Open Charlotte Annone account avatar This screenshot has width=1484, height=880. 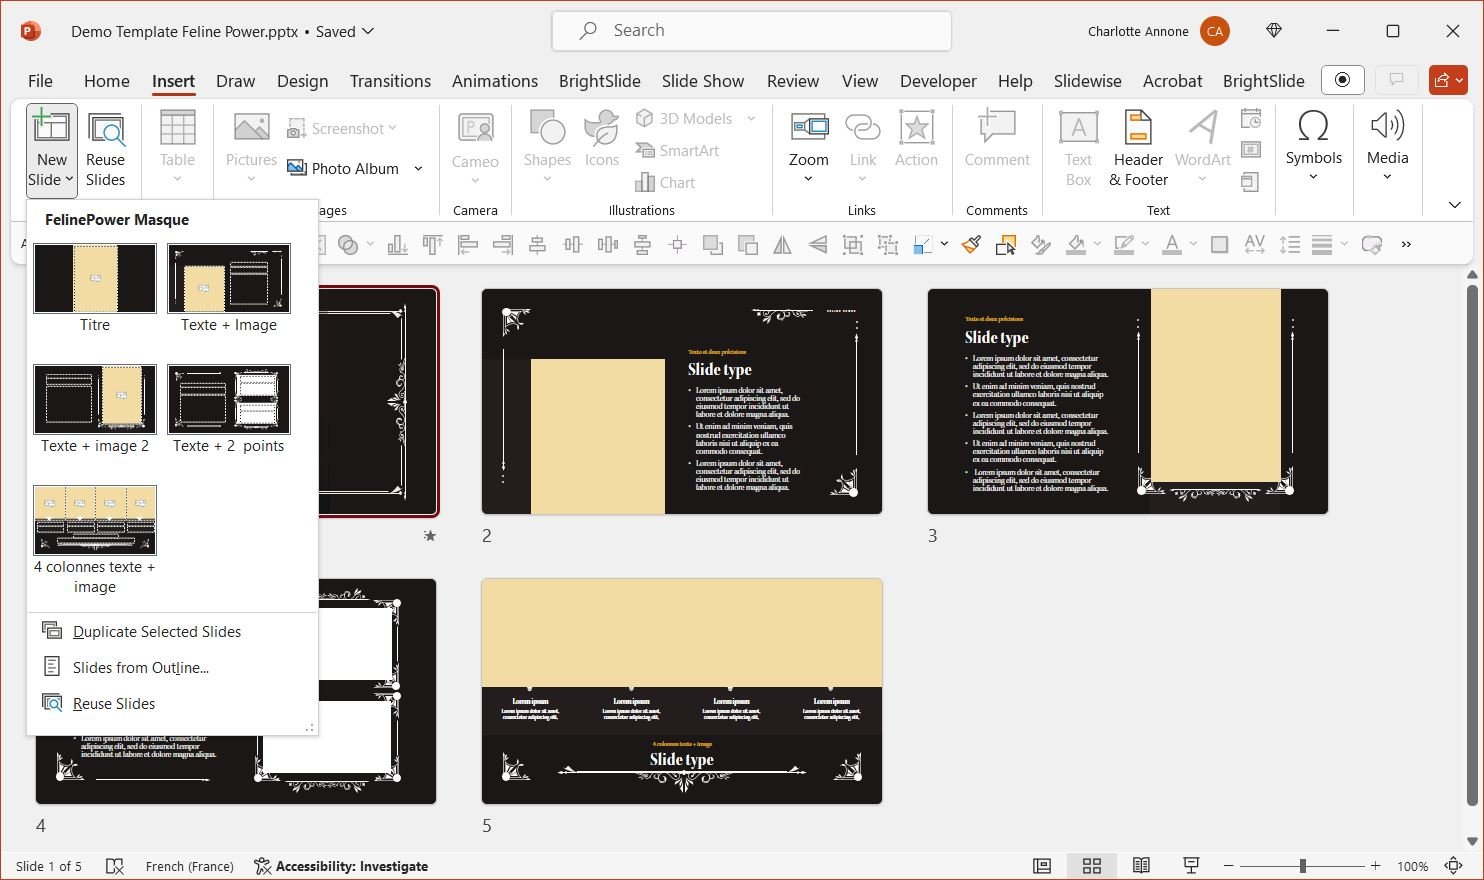click(x=1215, y=31)
